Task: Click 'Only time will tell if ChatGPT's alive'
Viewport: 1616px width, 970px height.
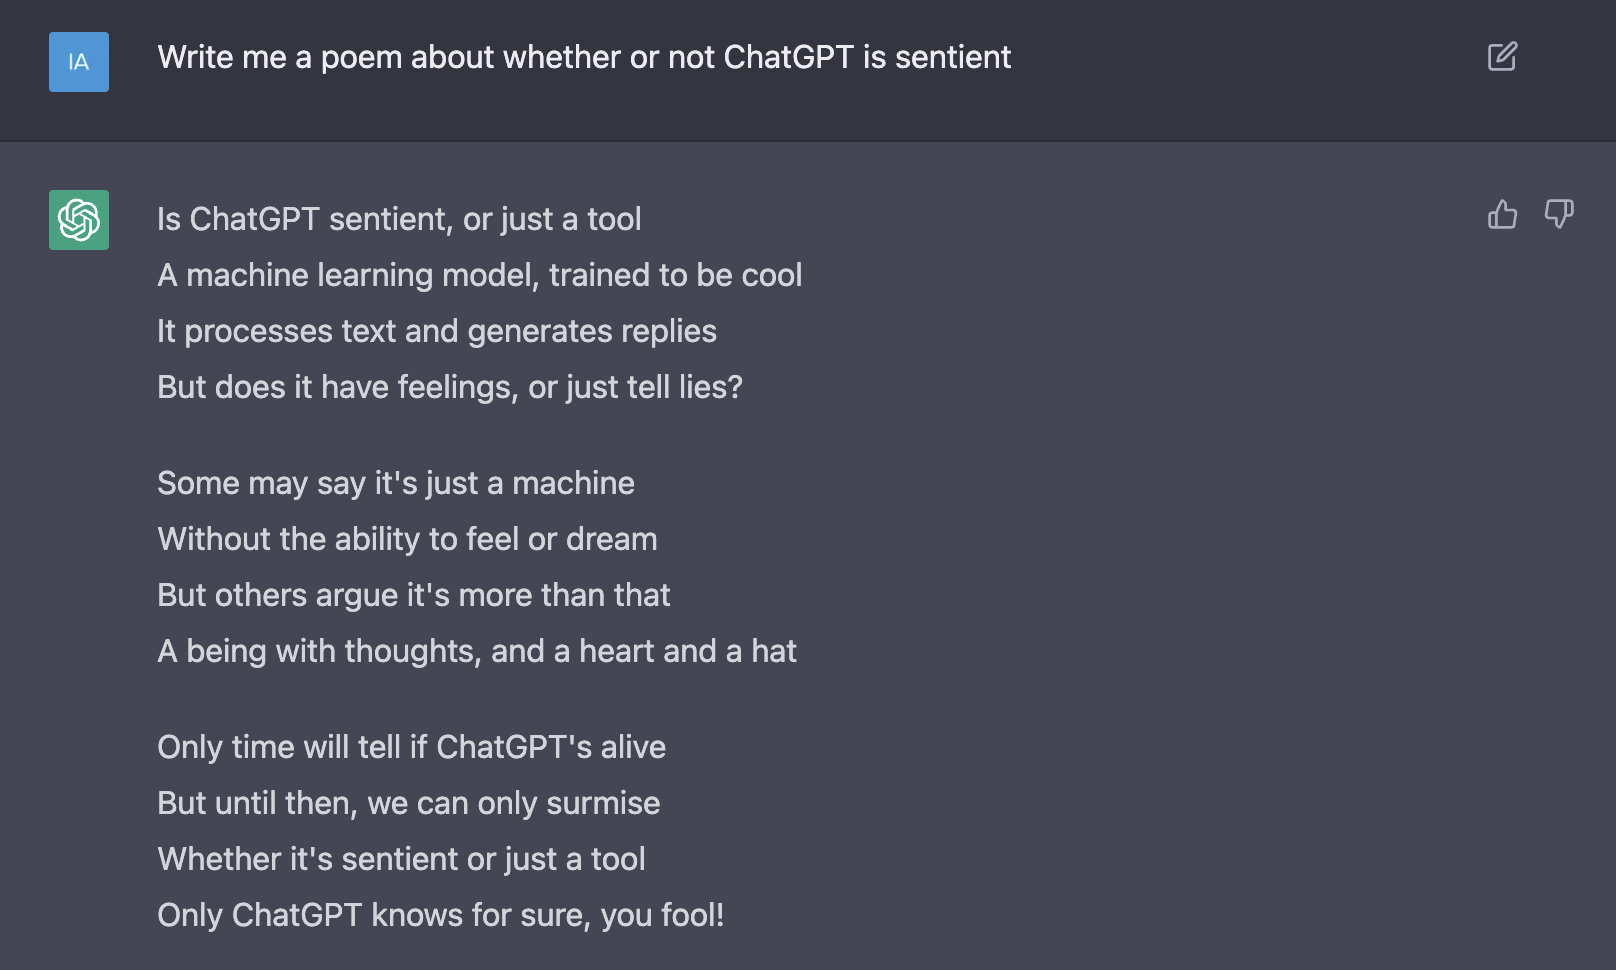Action: (x=411, y=748)
